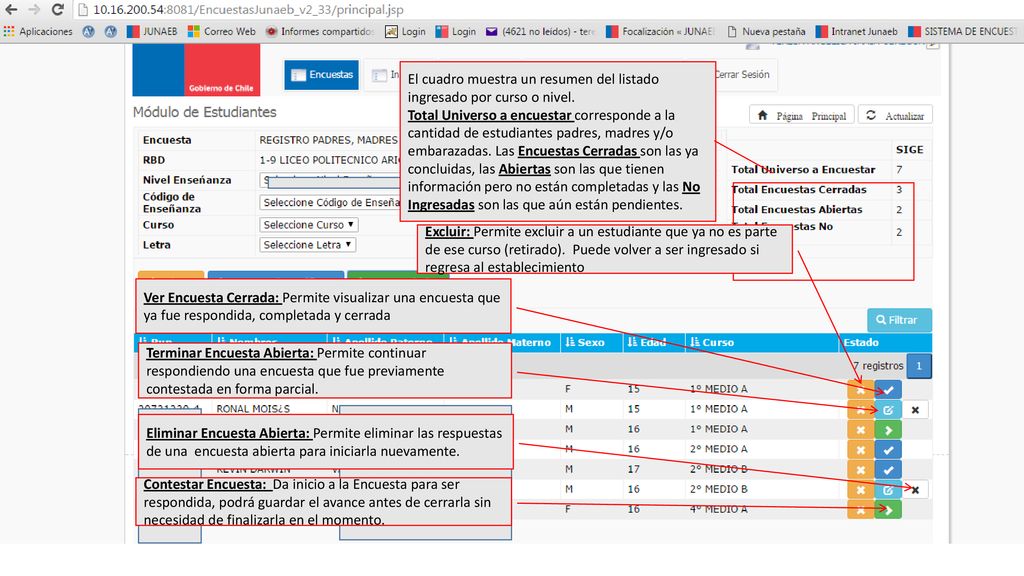
Task: Open the Seleccione Letra dropdown
Action: tap(307, 245)
